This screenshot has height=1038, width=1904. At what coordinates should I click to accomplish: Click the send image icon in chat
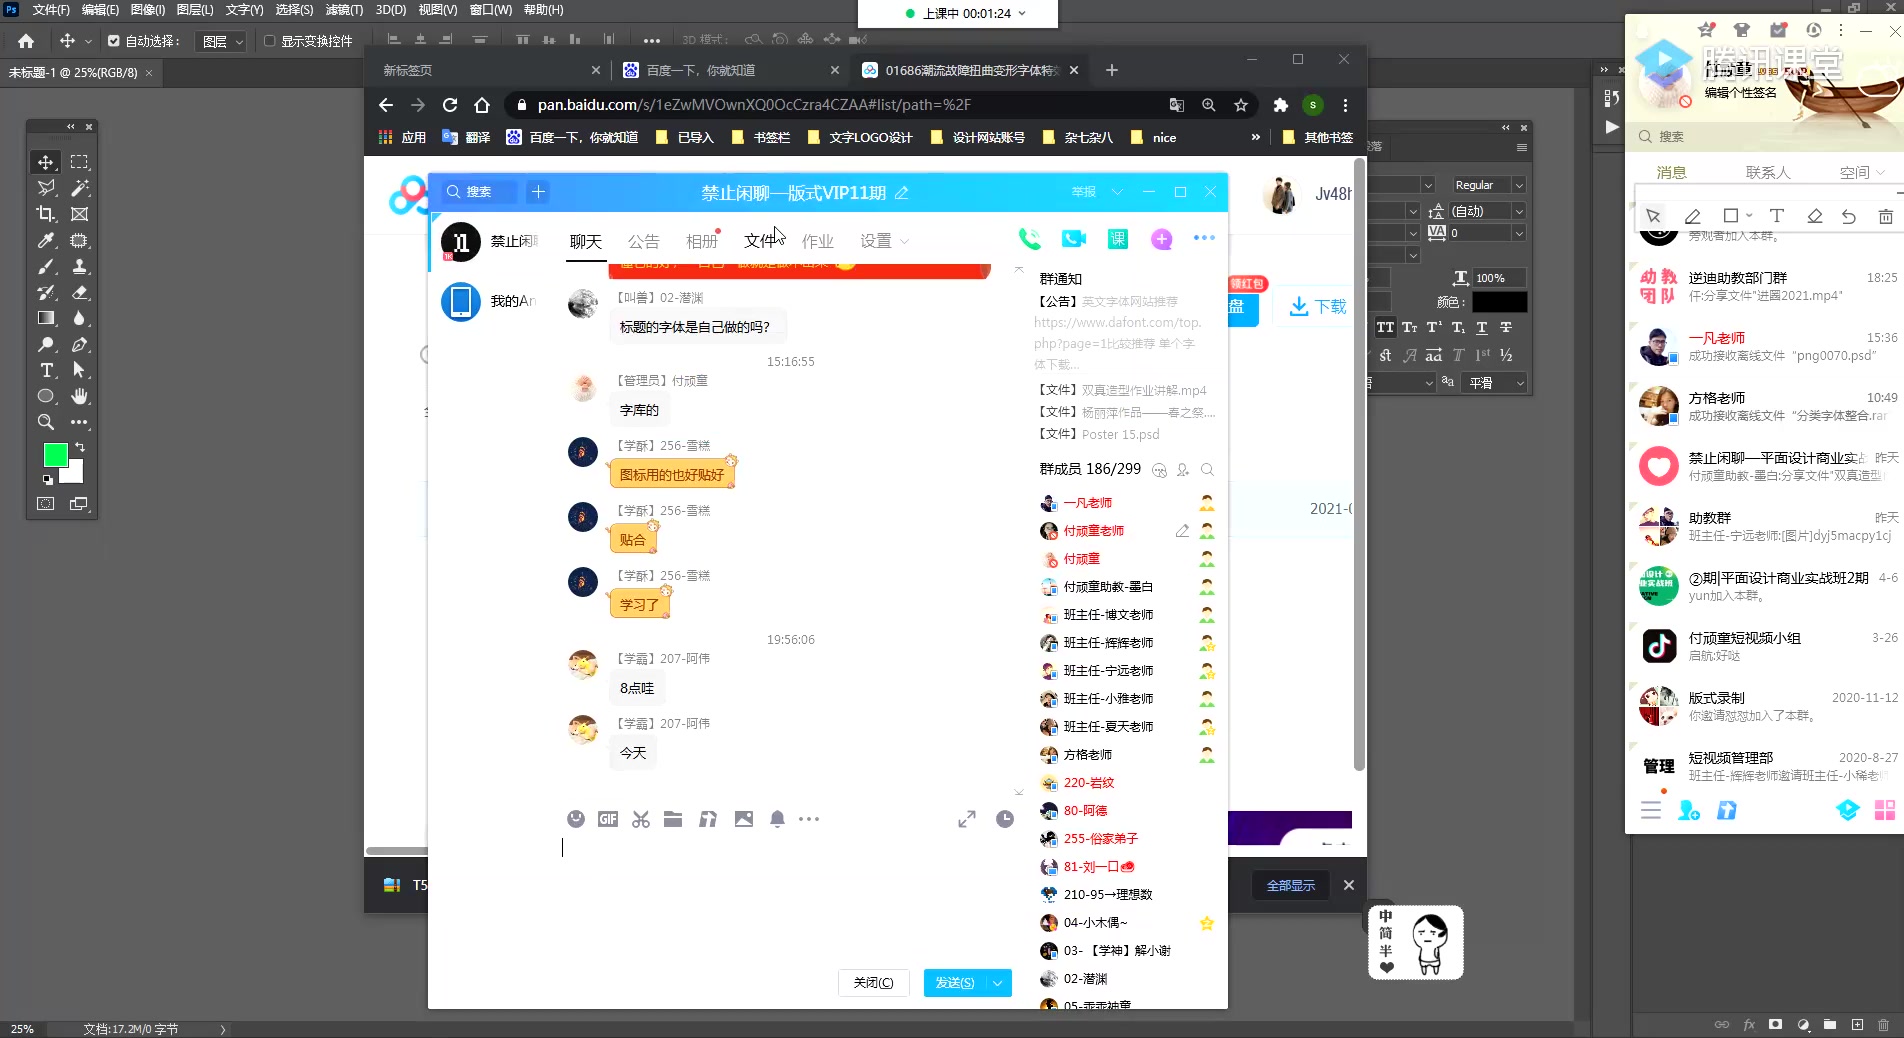click(744, 819)
